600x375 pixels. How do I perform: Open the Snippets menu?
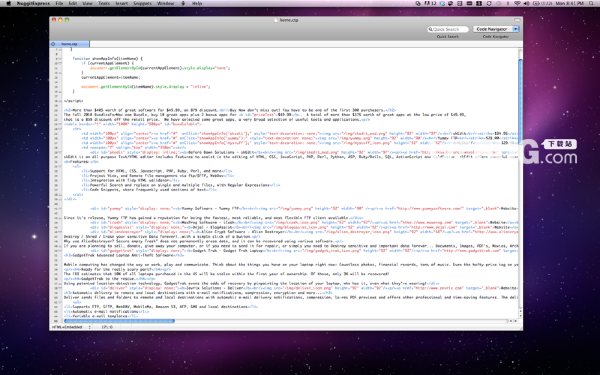click(x=142, y=3)
